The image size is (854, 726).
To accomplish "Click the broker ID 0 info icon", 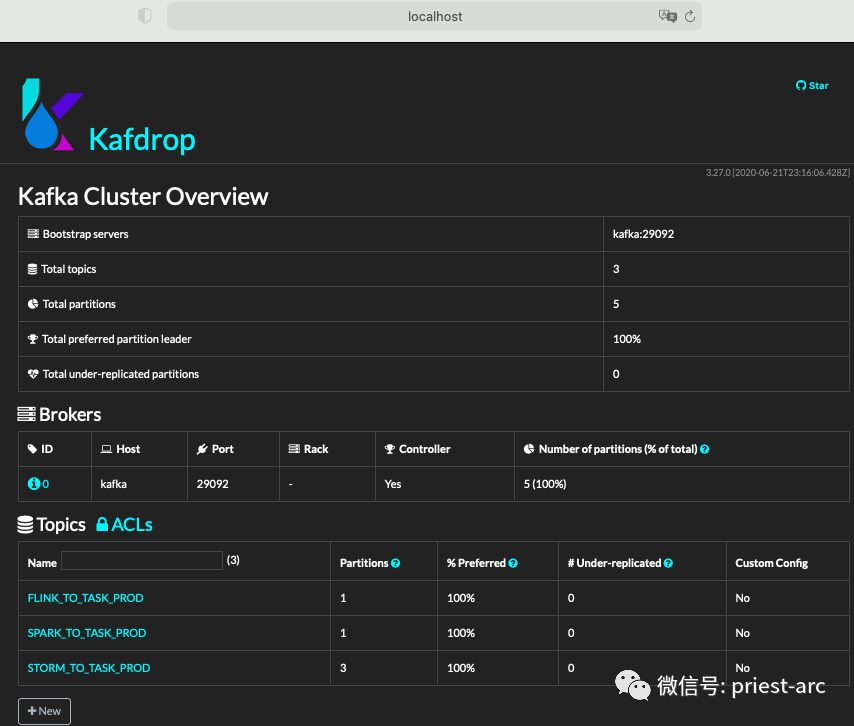I will tap(33, 484).
